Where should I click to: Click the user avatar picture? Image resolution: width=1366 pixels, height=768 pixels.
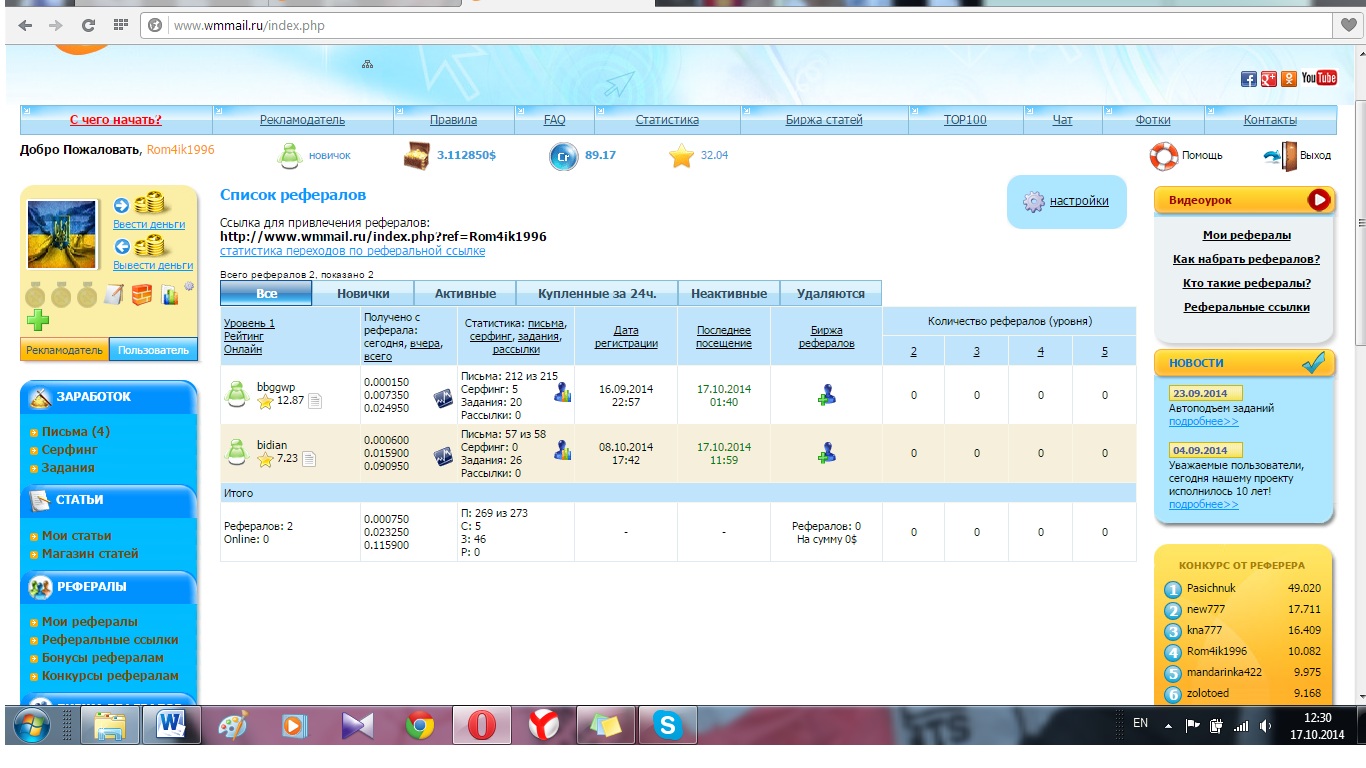pyautogui.click(x=62, y=234)
